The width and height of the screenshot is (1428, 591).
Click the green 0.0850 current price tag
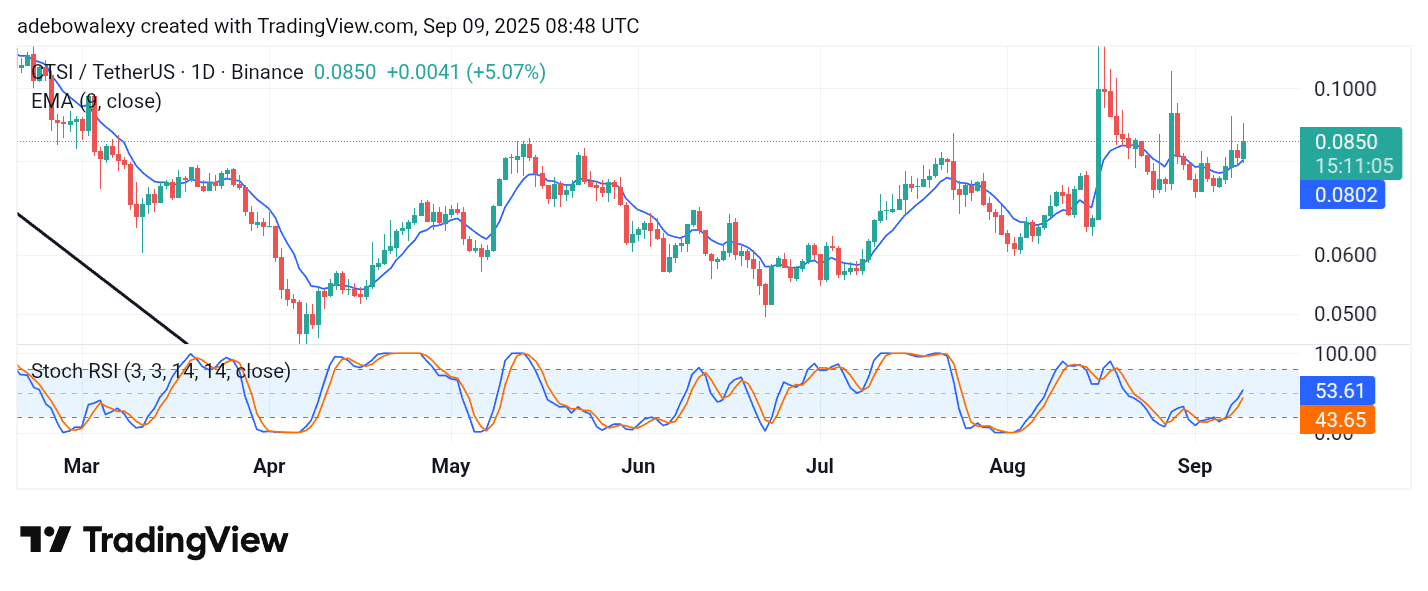tap(1346, 142)
